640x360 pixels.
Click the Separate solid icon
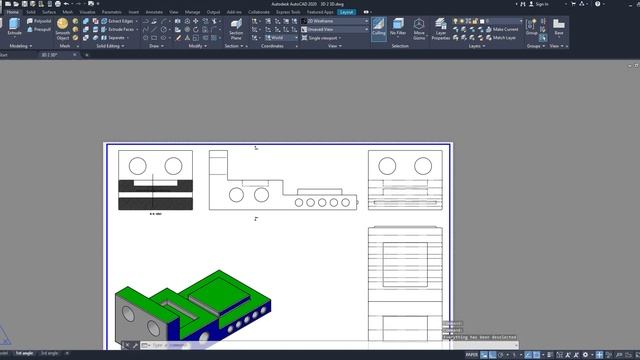pos(104,38)
